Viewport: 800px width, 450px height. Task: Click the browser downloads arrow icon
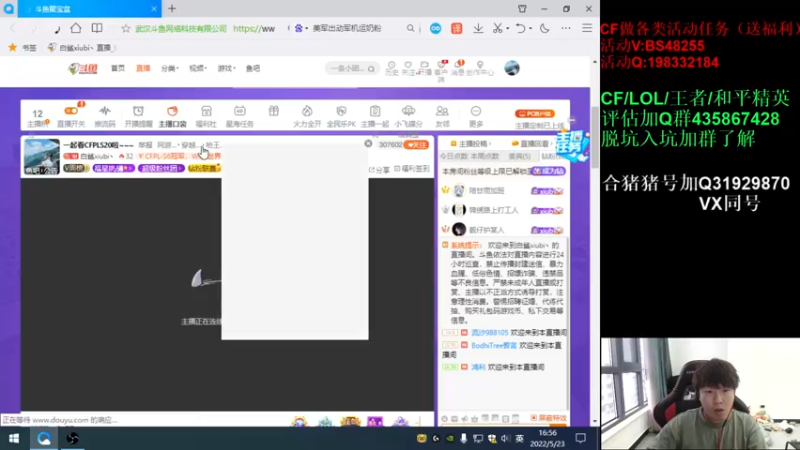478,29
